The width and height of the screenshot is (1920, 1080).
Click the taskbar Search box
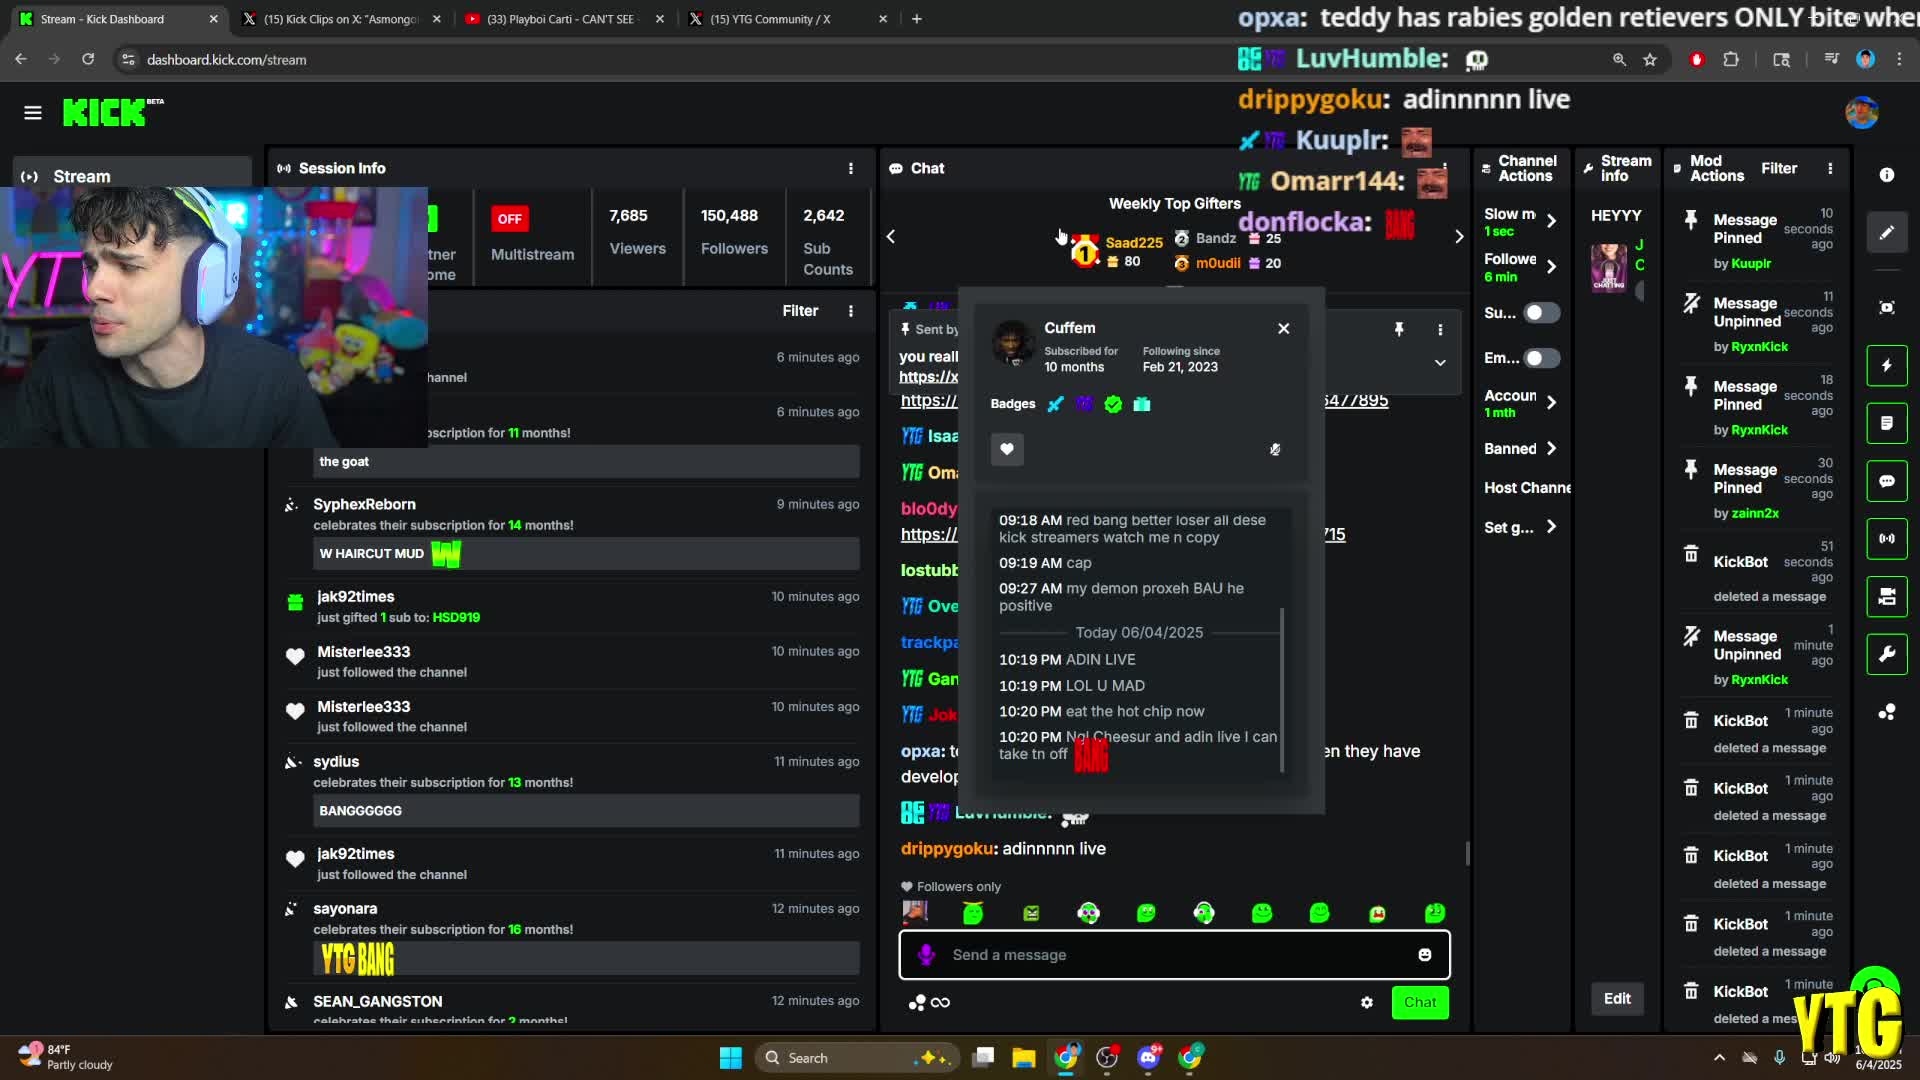[857, 1058]
